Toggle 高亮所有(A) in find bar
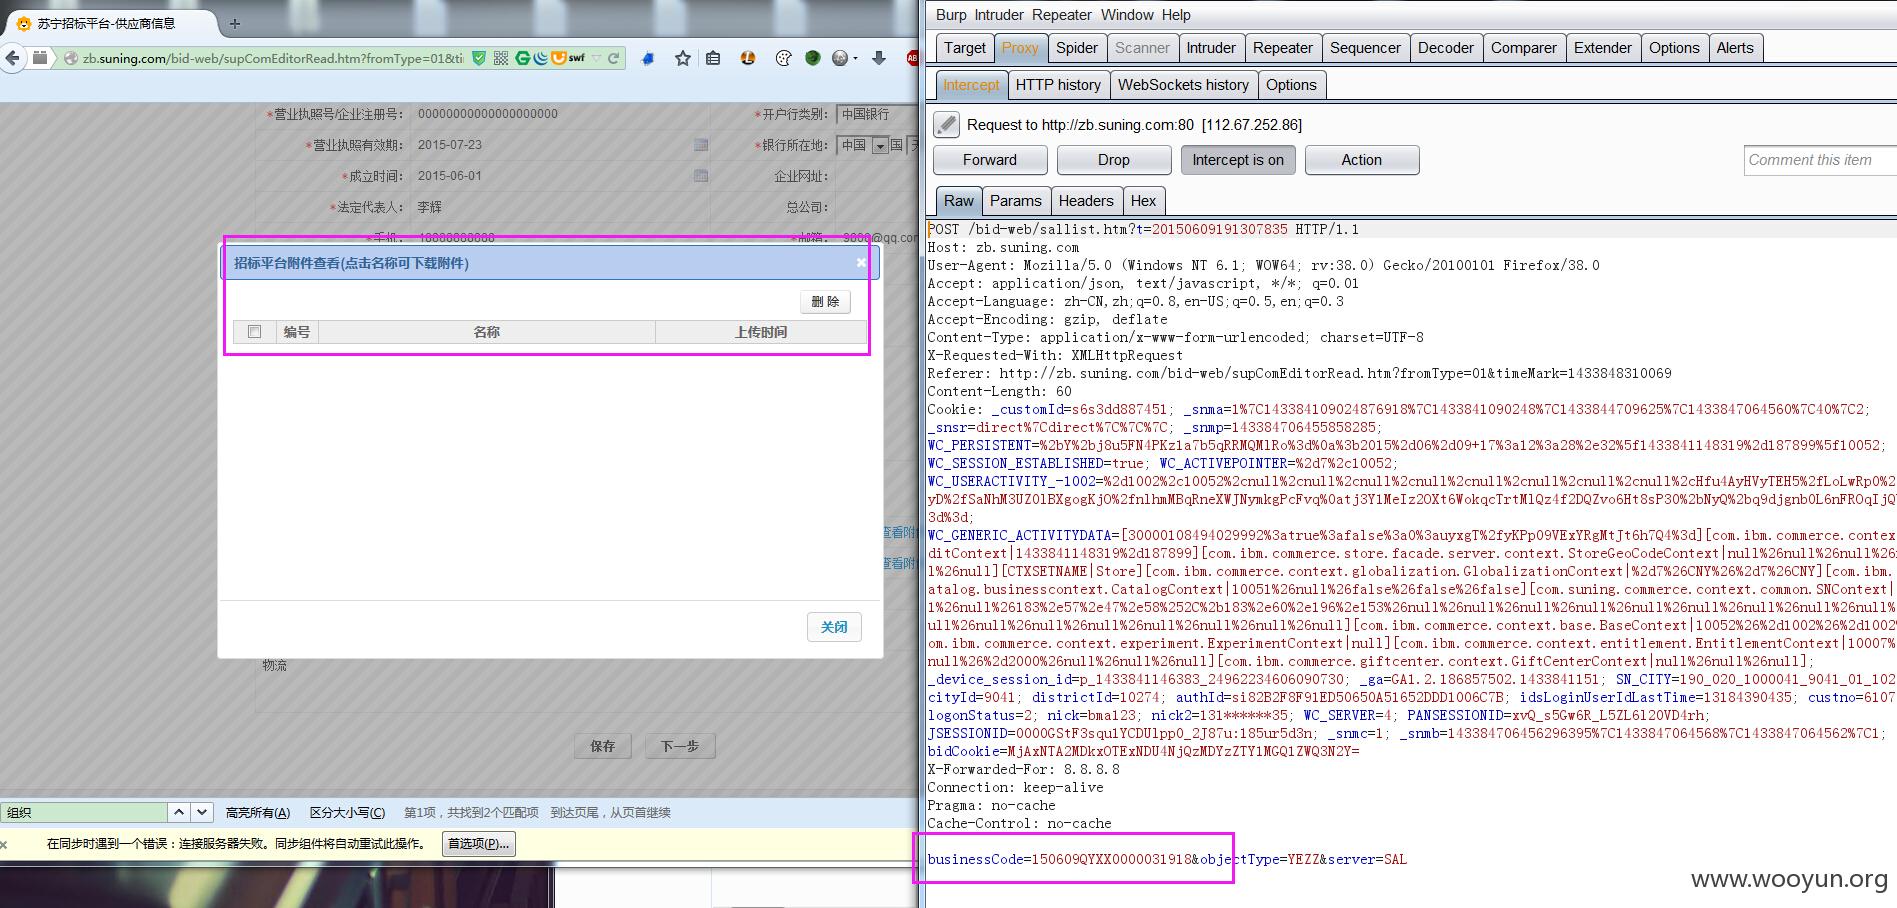1897x908 pixels. pos(258,812)
